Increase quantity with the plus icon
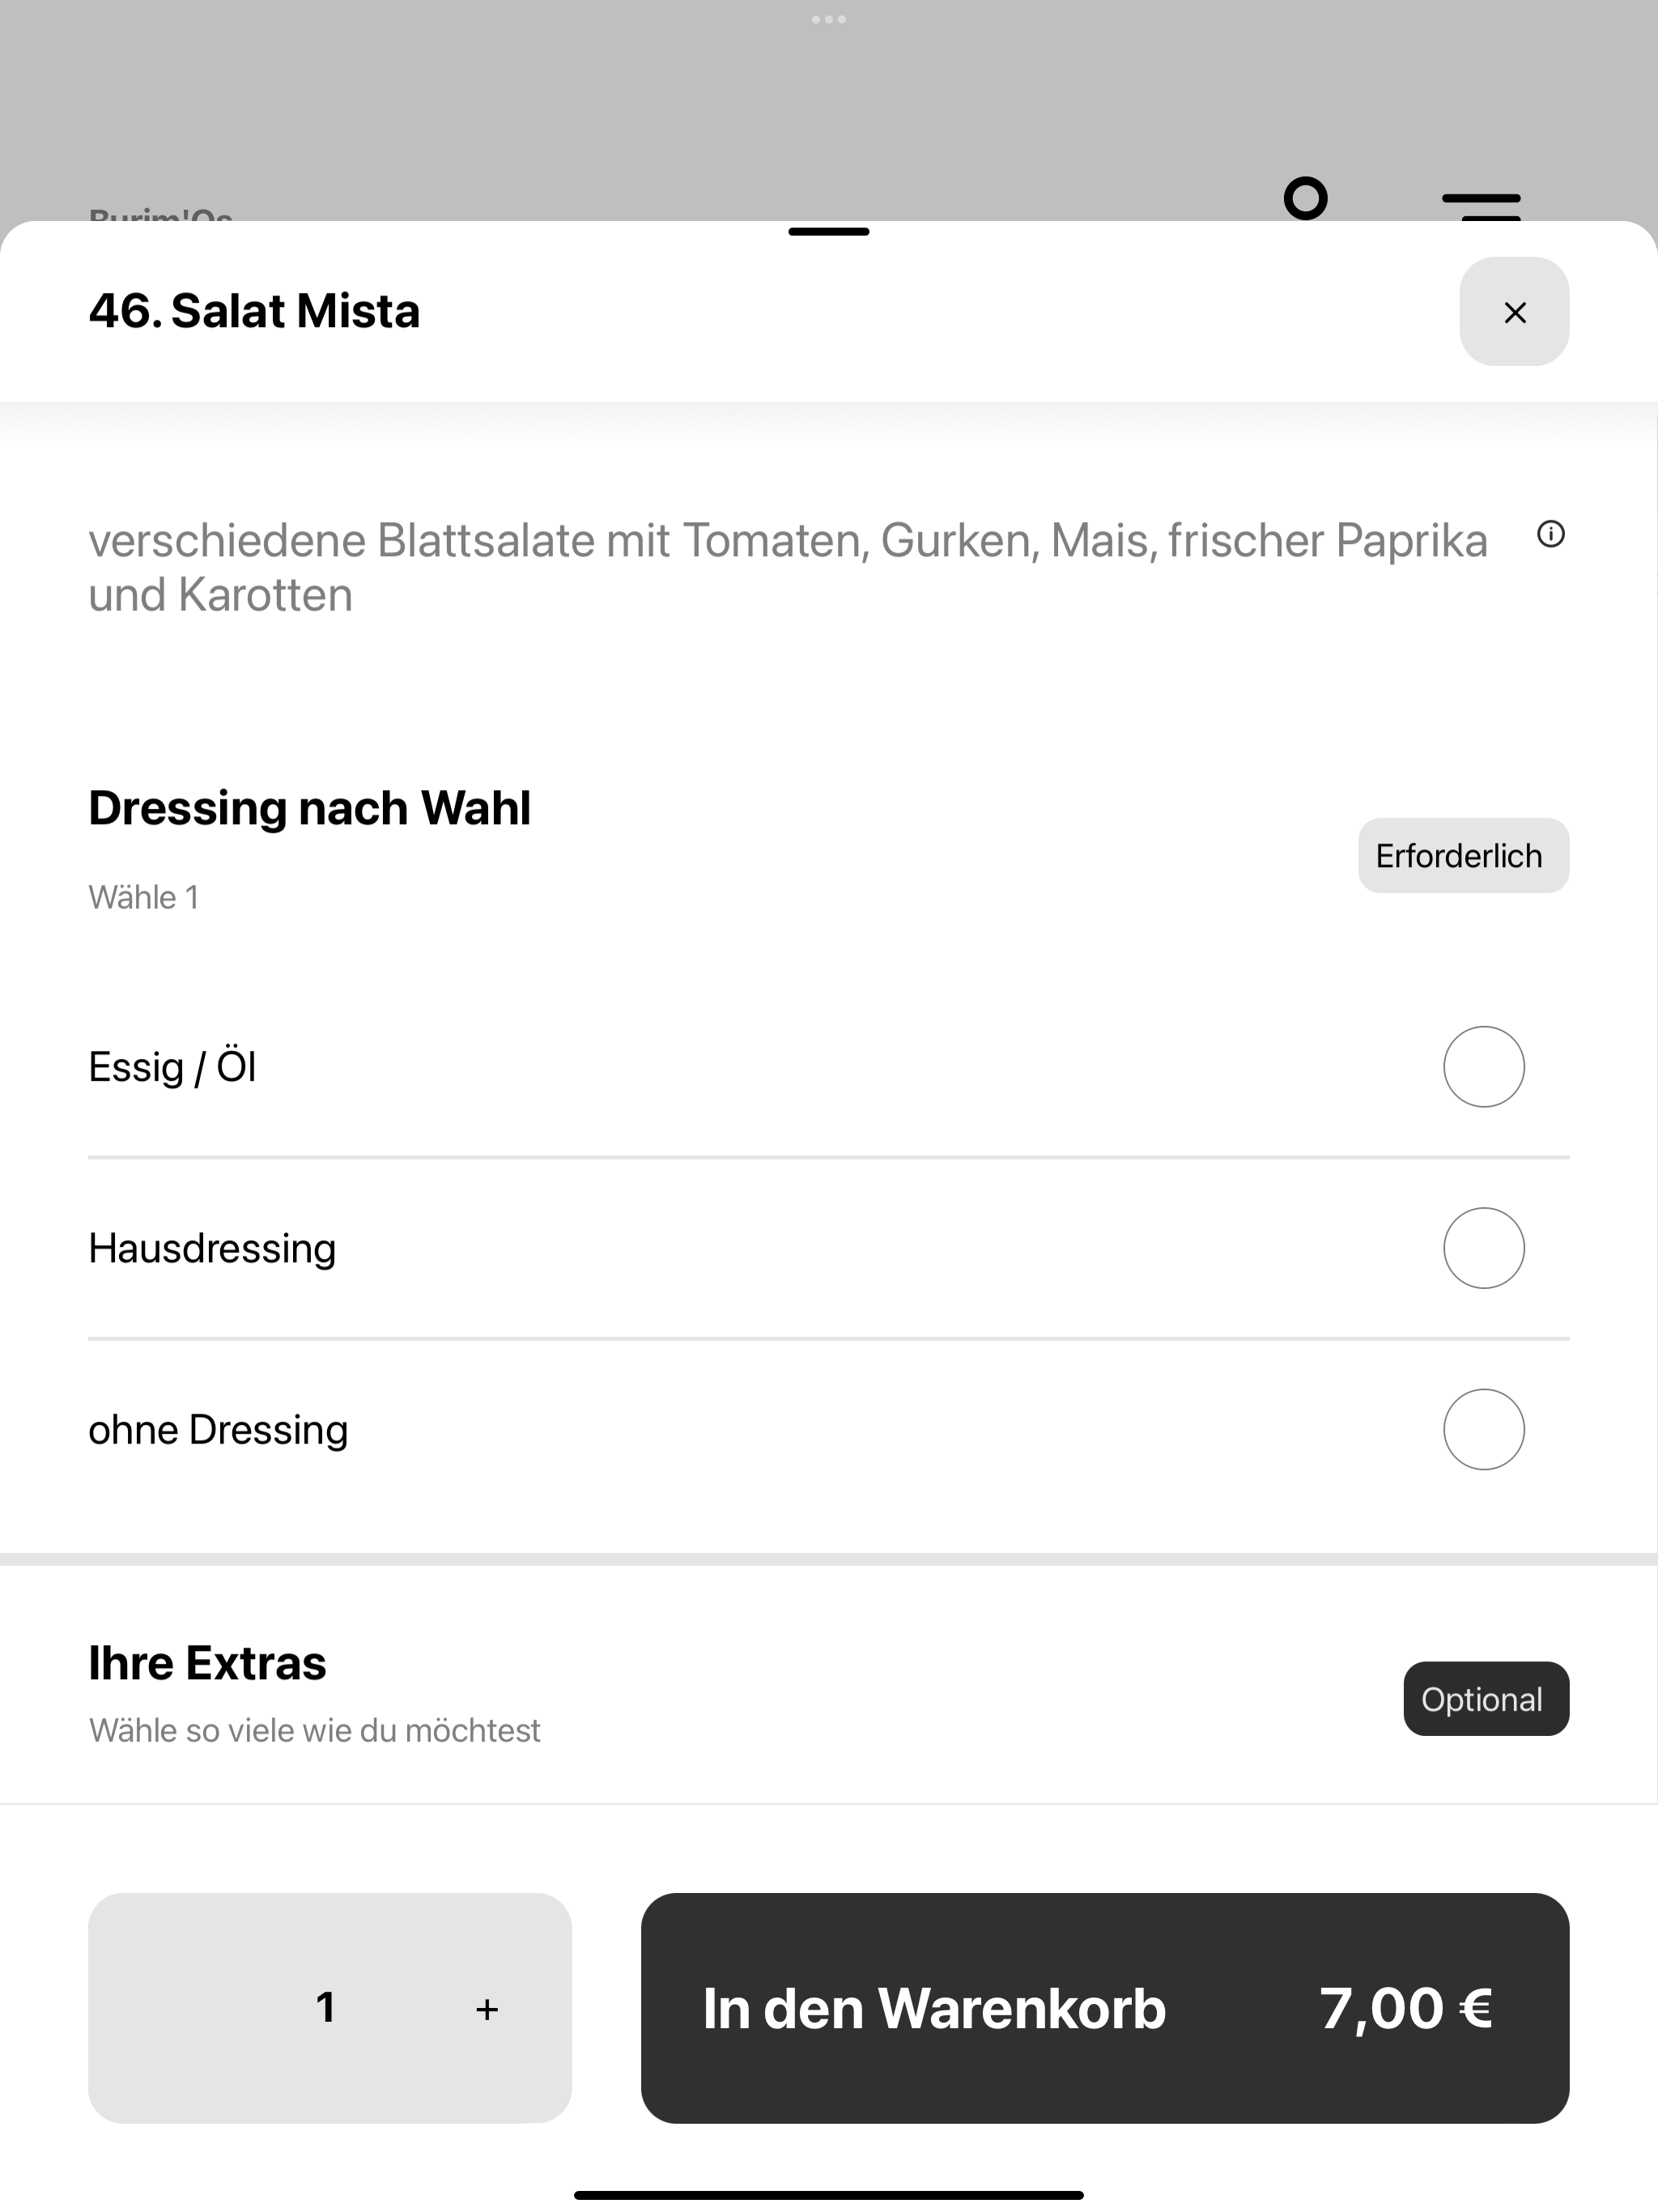This screenshot has width=1658, height=2212. [487, 2009]
